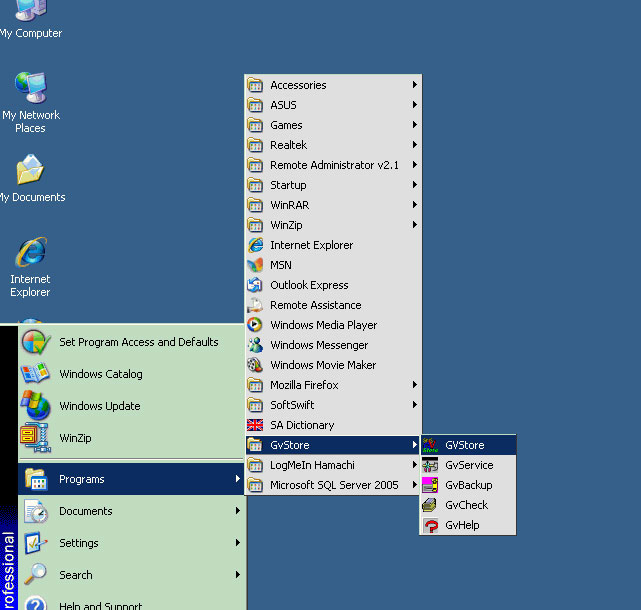This screenshot has height=610, width=641.
Task: Click the Settings icon in Start menu
Action: tap(36, 543)
